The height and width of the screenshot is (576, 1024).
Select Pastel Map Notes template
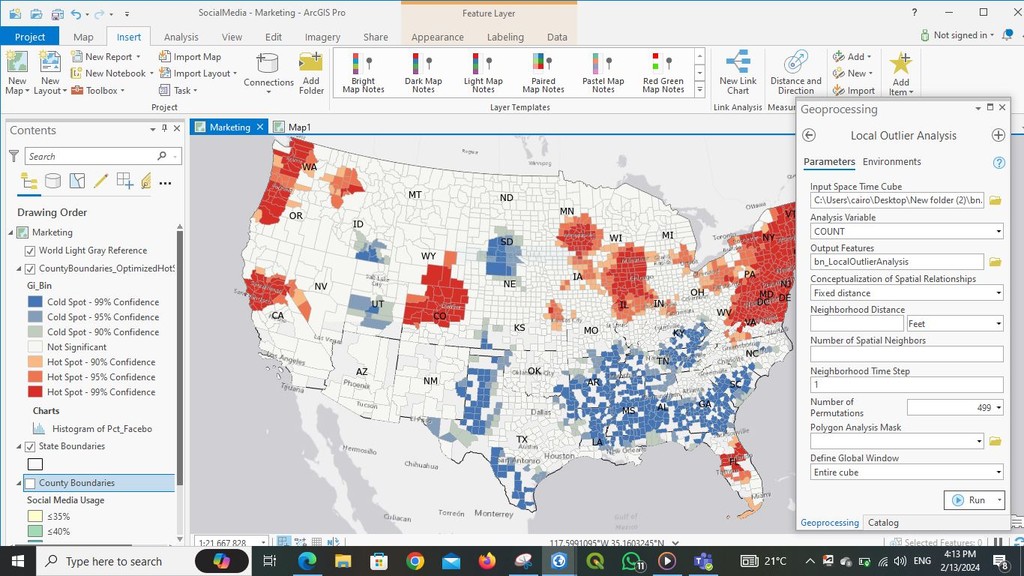coord(603,72)
